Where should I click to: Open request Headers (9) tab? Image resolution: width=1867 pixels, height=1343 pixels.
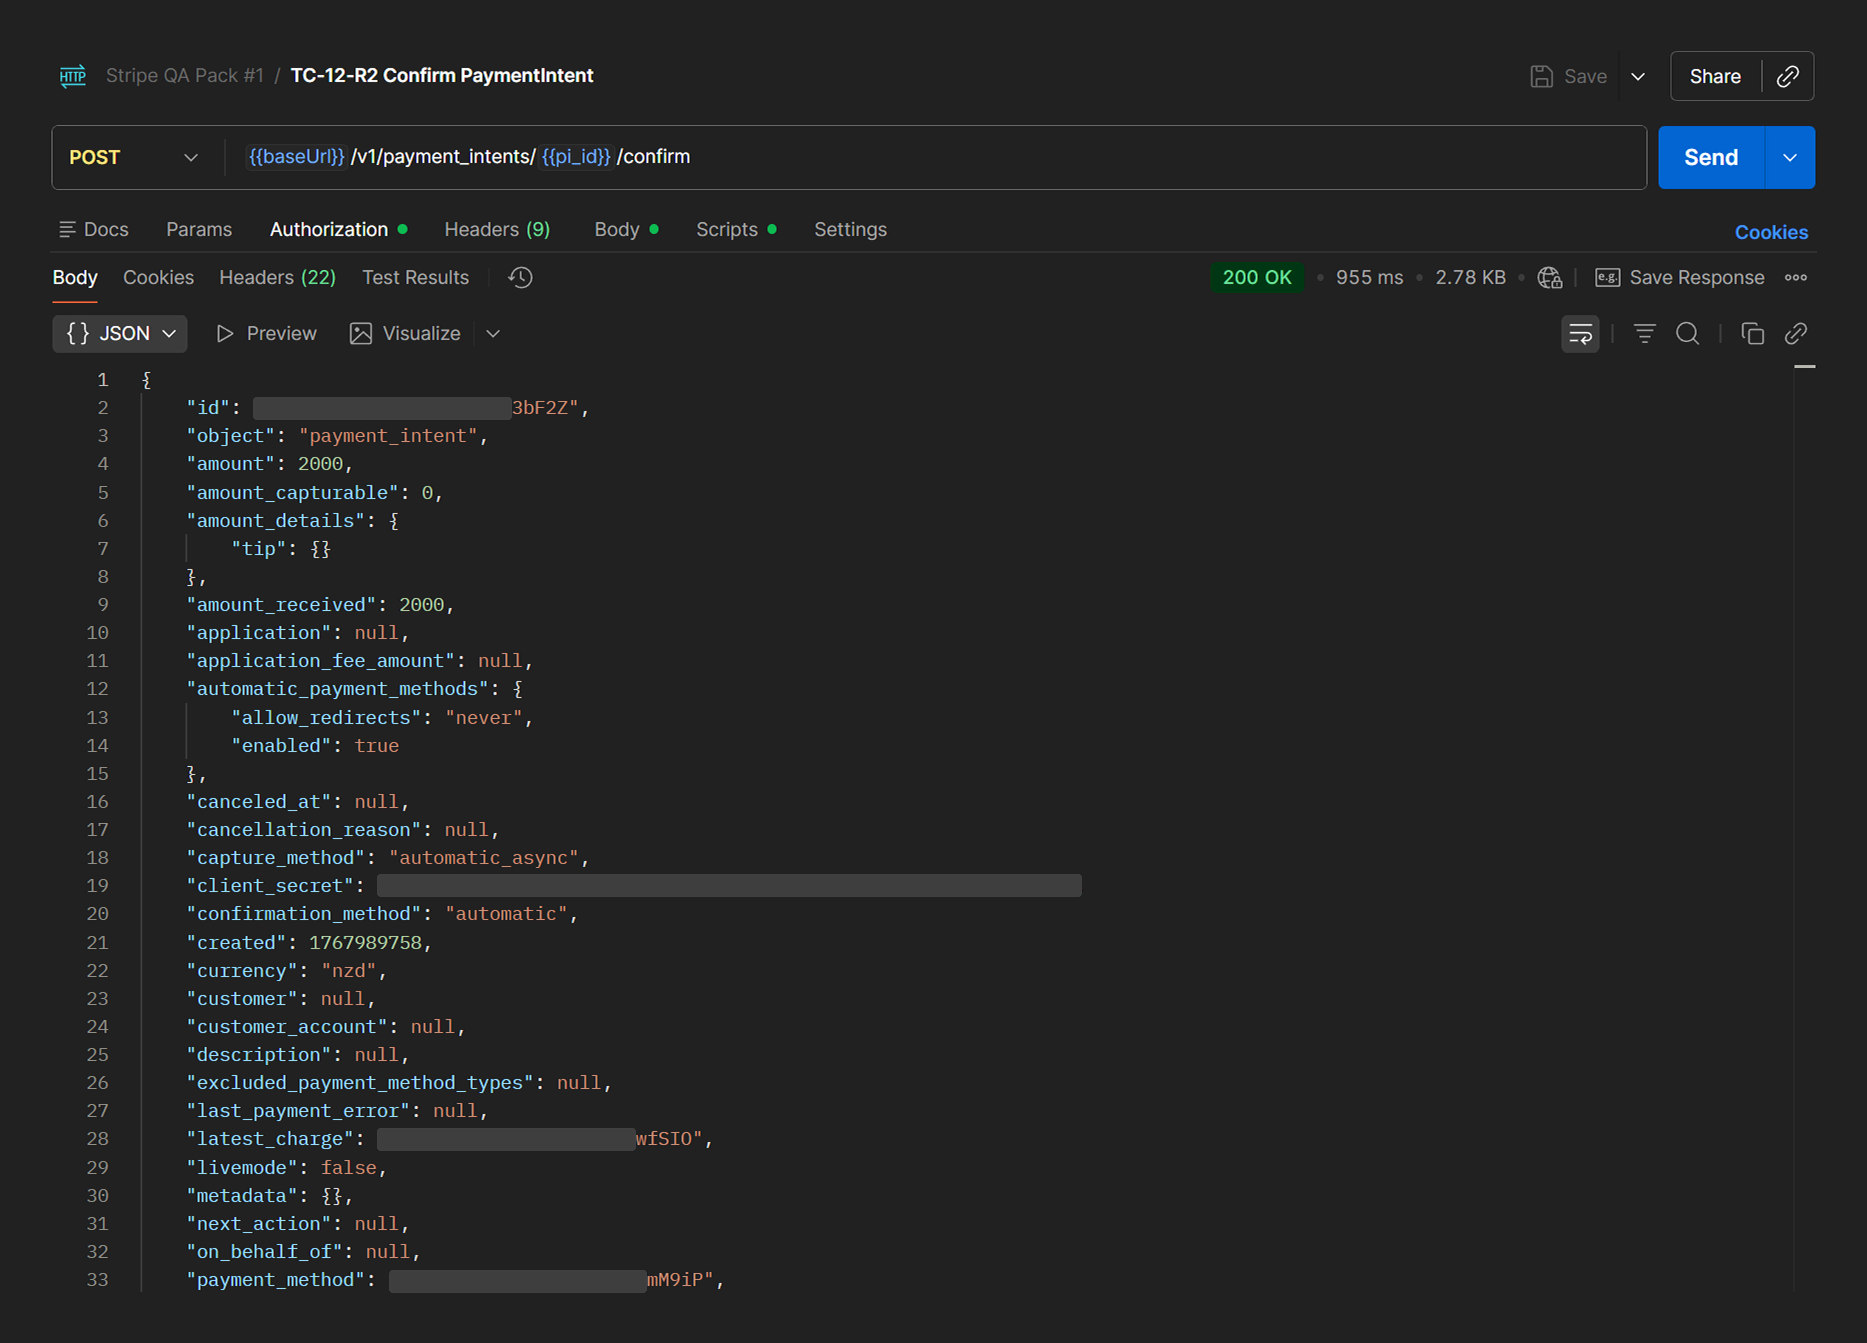point(497,229)
